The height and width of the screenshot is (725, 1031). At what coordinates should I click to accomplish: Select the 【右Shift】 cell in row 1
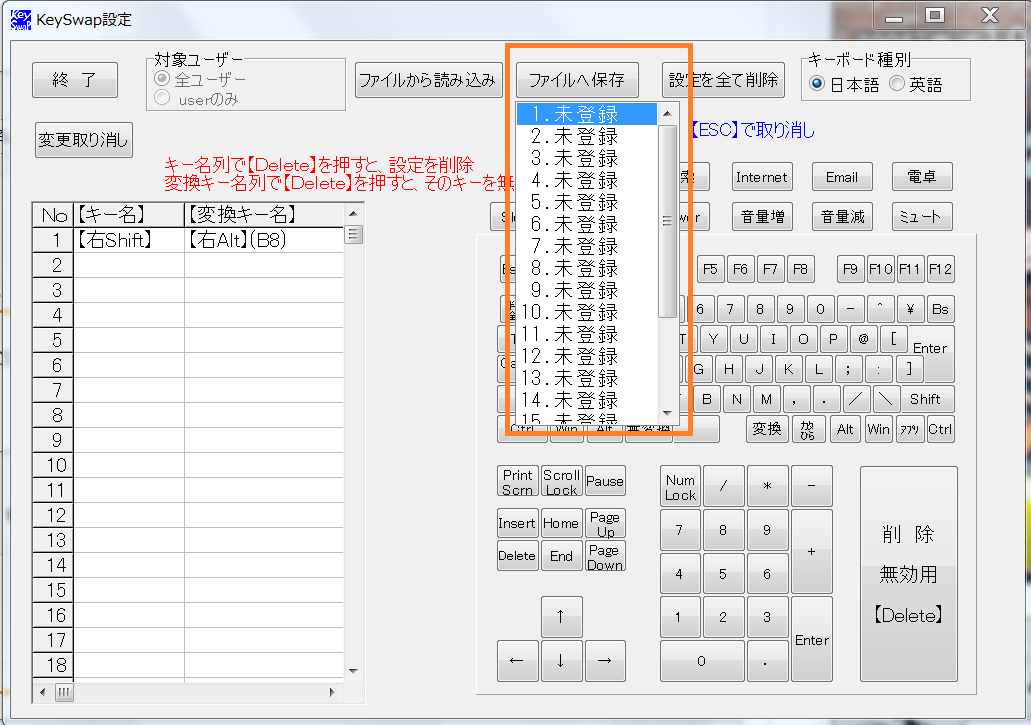click(x=129, y=240)
